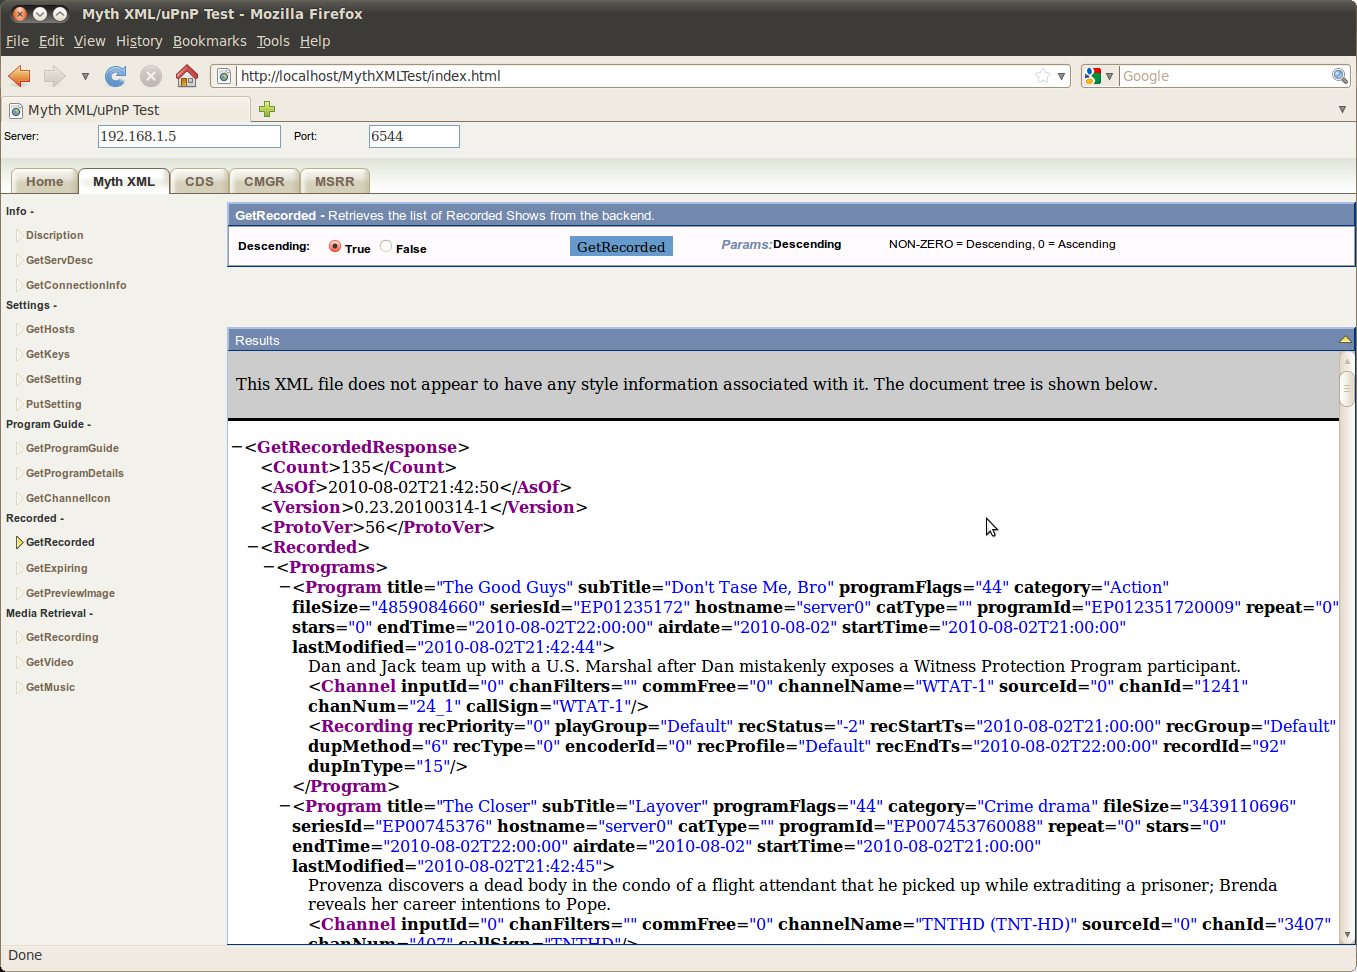Open the View menu

click(x=89, y=41)
